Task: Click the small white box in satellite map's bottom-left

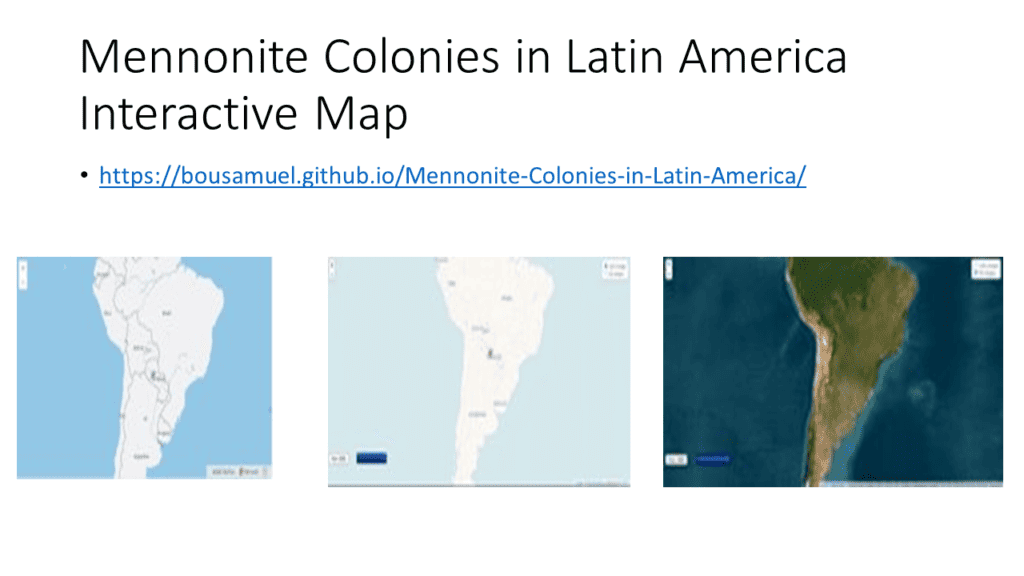Action: [675, 459]
